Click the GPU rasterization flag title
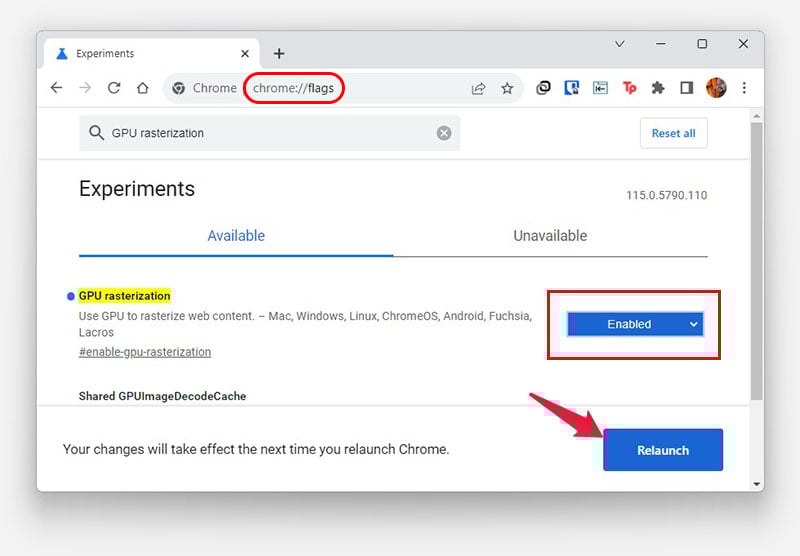The height and width of the screenshot is (556, 800). tap(124, 296)
